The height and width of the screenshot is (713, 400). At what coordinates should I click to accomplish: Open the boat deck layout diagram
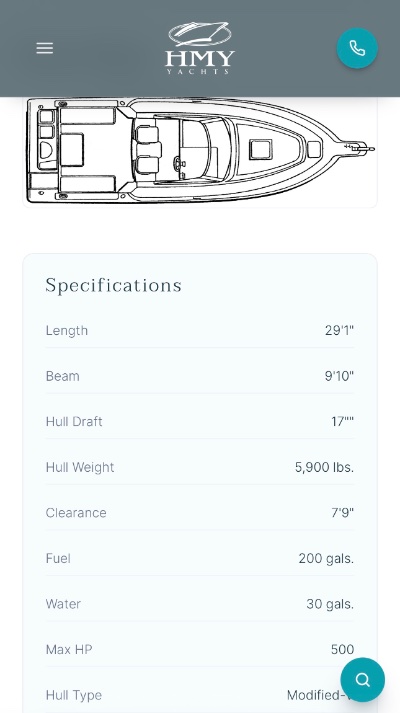point(200,151)
